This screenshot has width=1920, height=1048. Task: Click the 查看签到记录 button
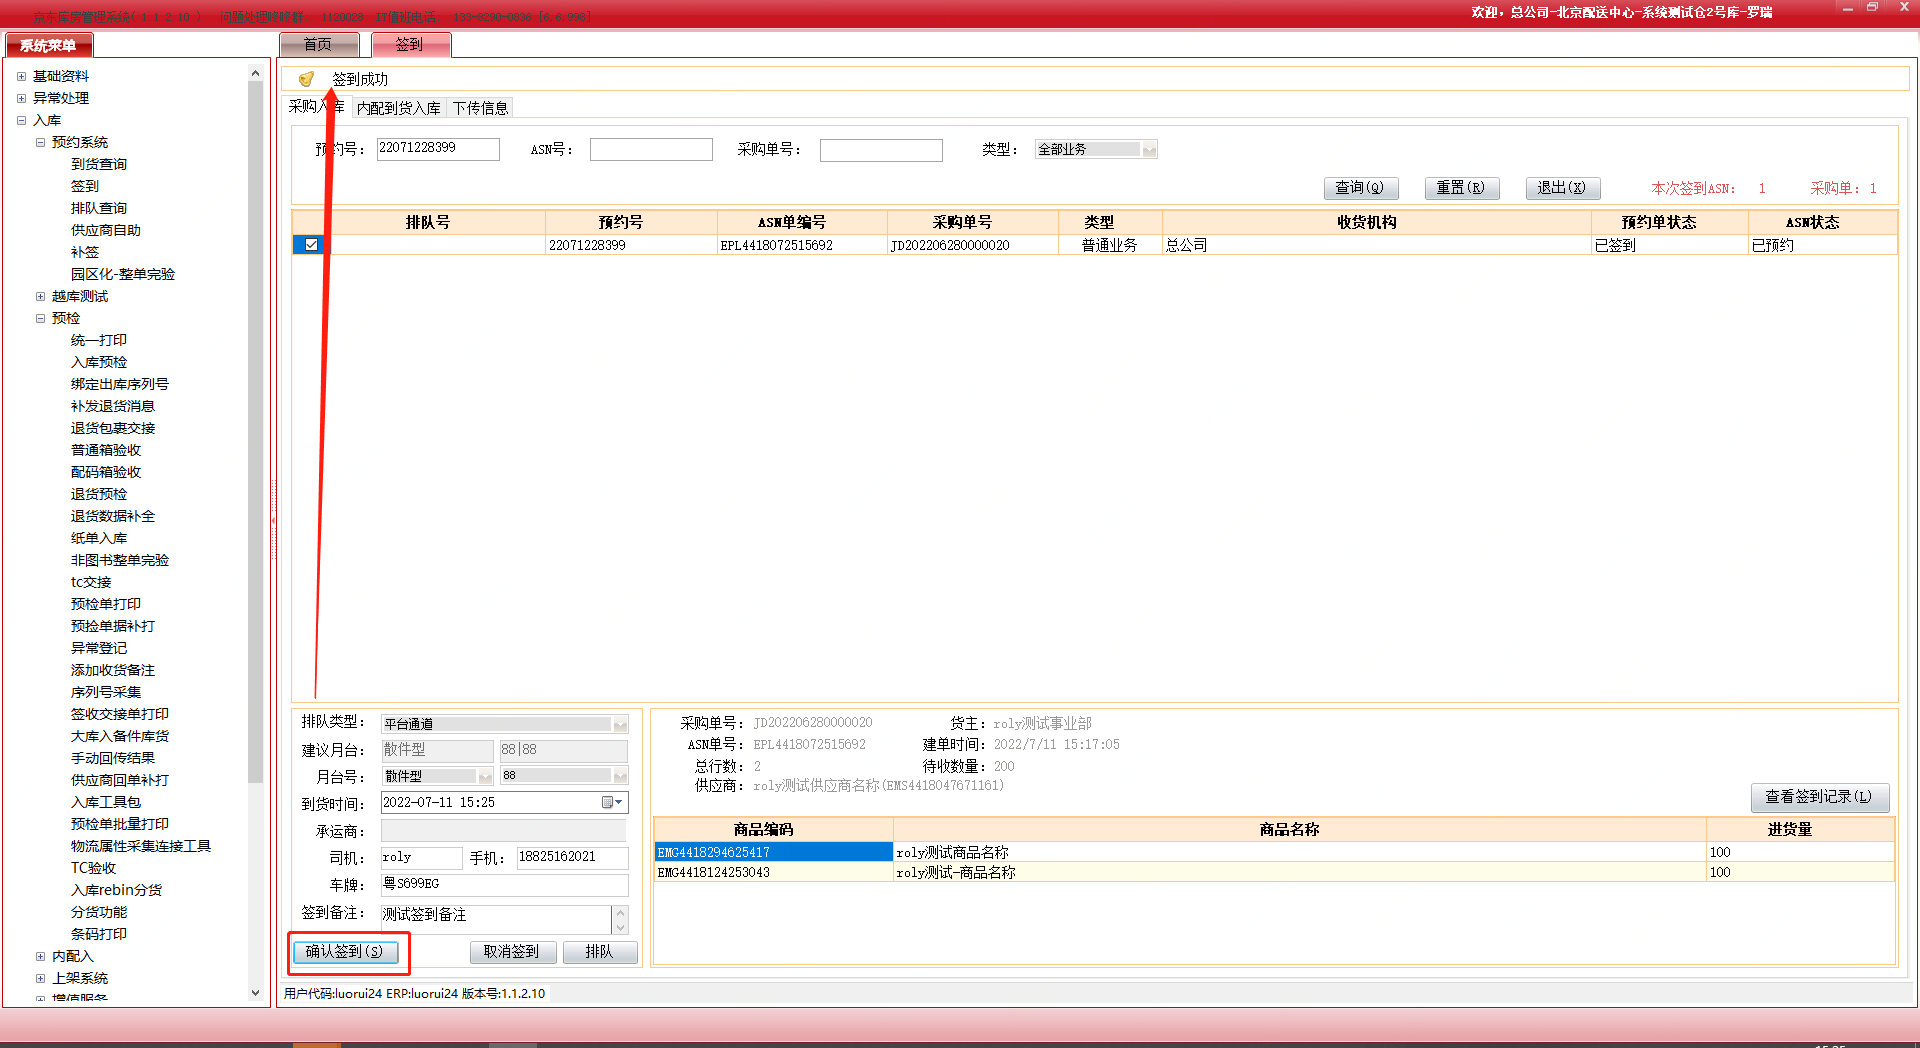[1818, 796]
